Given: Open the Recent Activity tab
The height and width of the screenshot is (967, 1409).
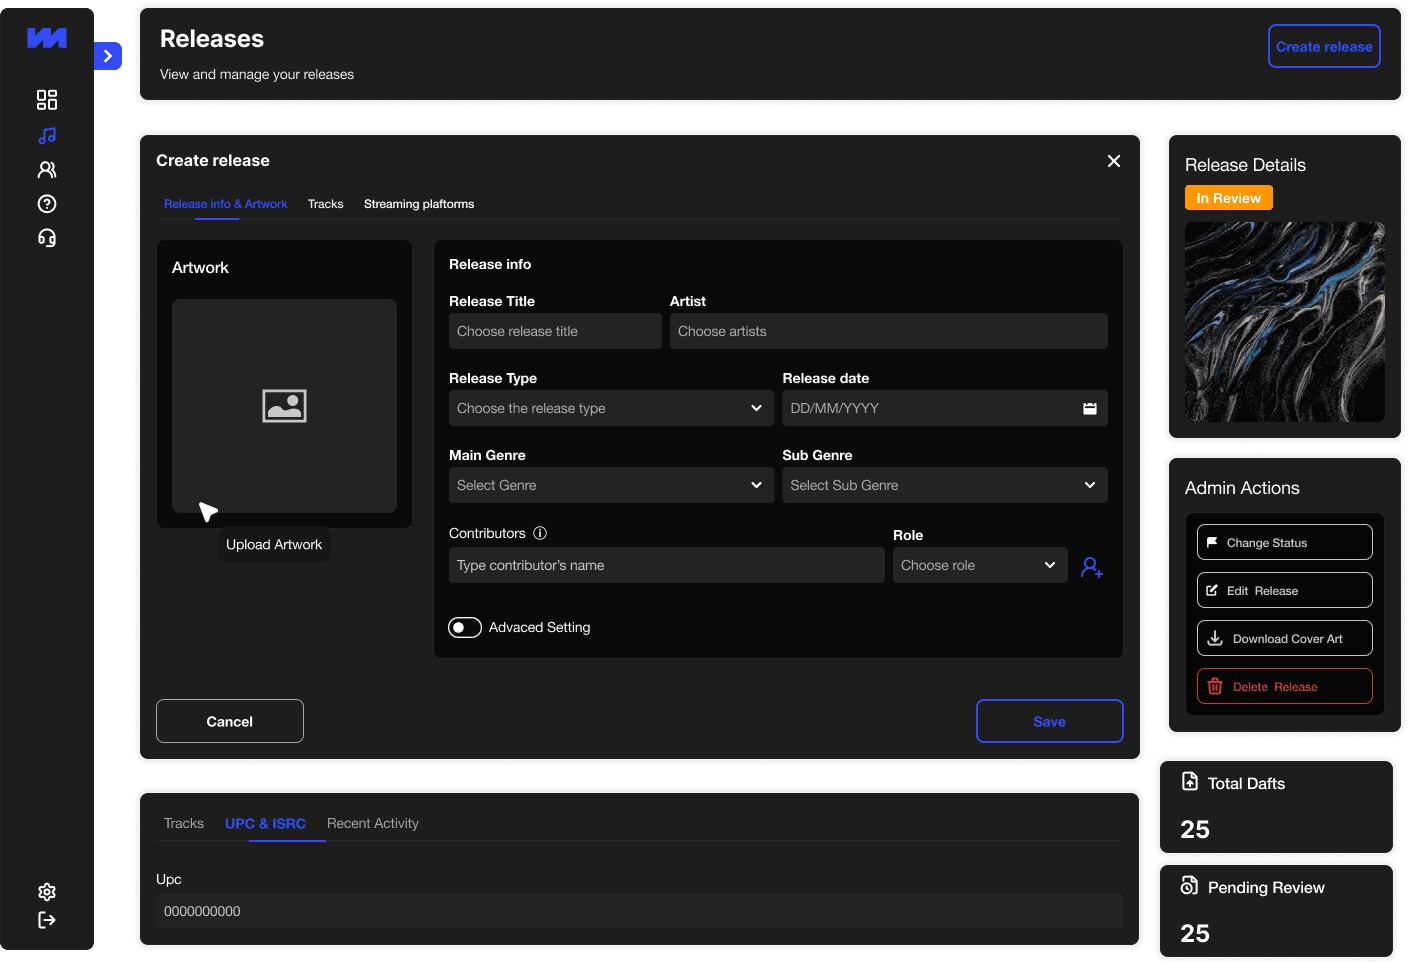Looking at the screenshot, I should [x=373, y=823].
